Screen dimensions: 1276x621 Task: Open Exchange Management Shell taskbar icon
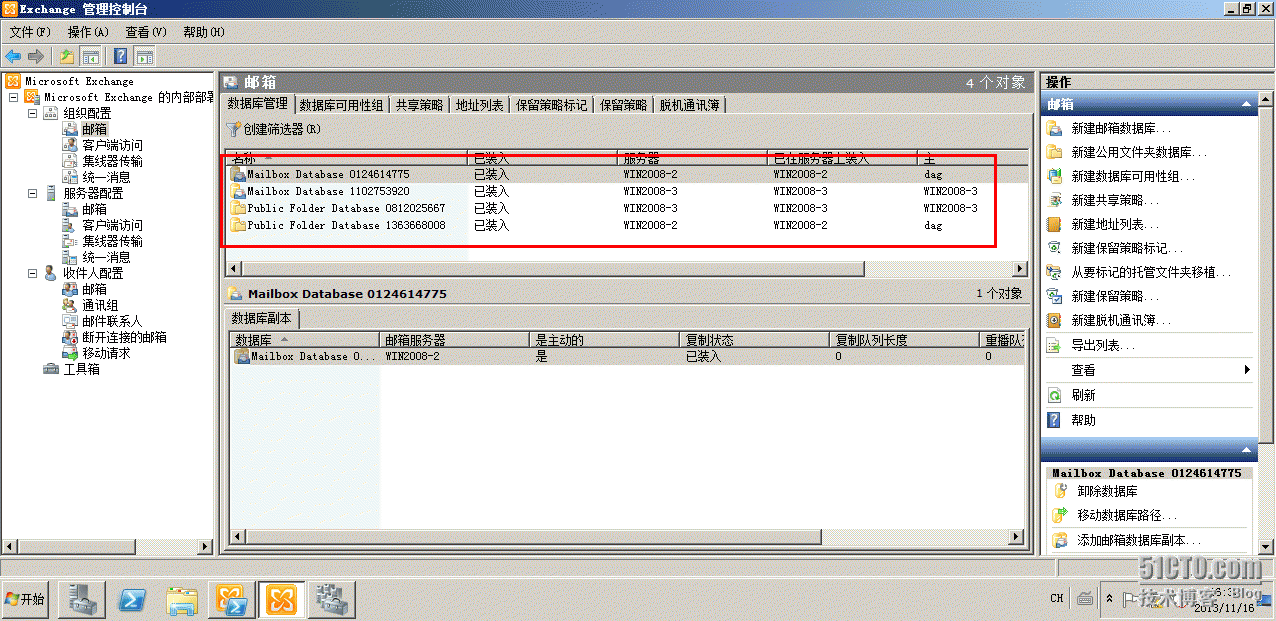(232, 599)
